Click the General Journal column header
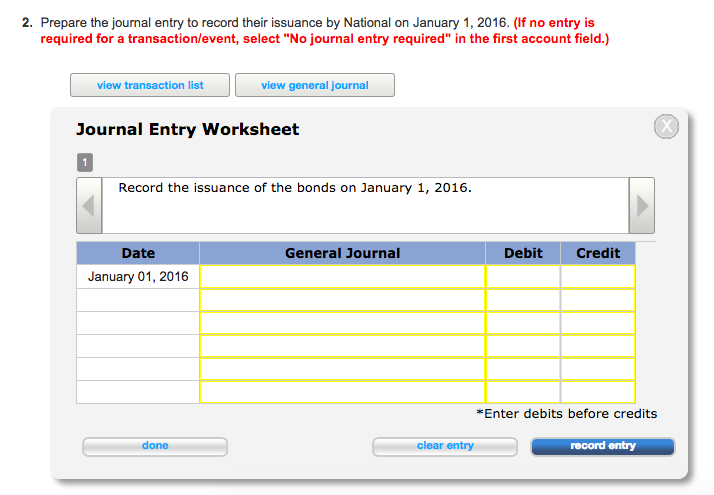This screenshot has width=714, height=495. point(342,253)
